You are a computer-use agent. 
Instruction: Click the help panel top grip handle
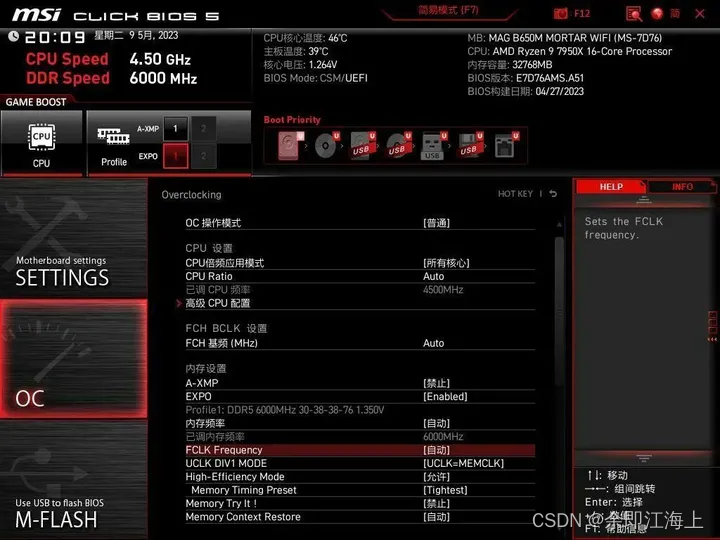pyautogui.click(x=644, y=200)
